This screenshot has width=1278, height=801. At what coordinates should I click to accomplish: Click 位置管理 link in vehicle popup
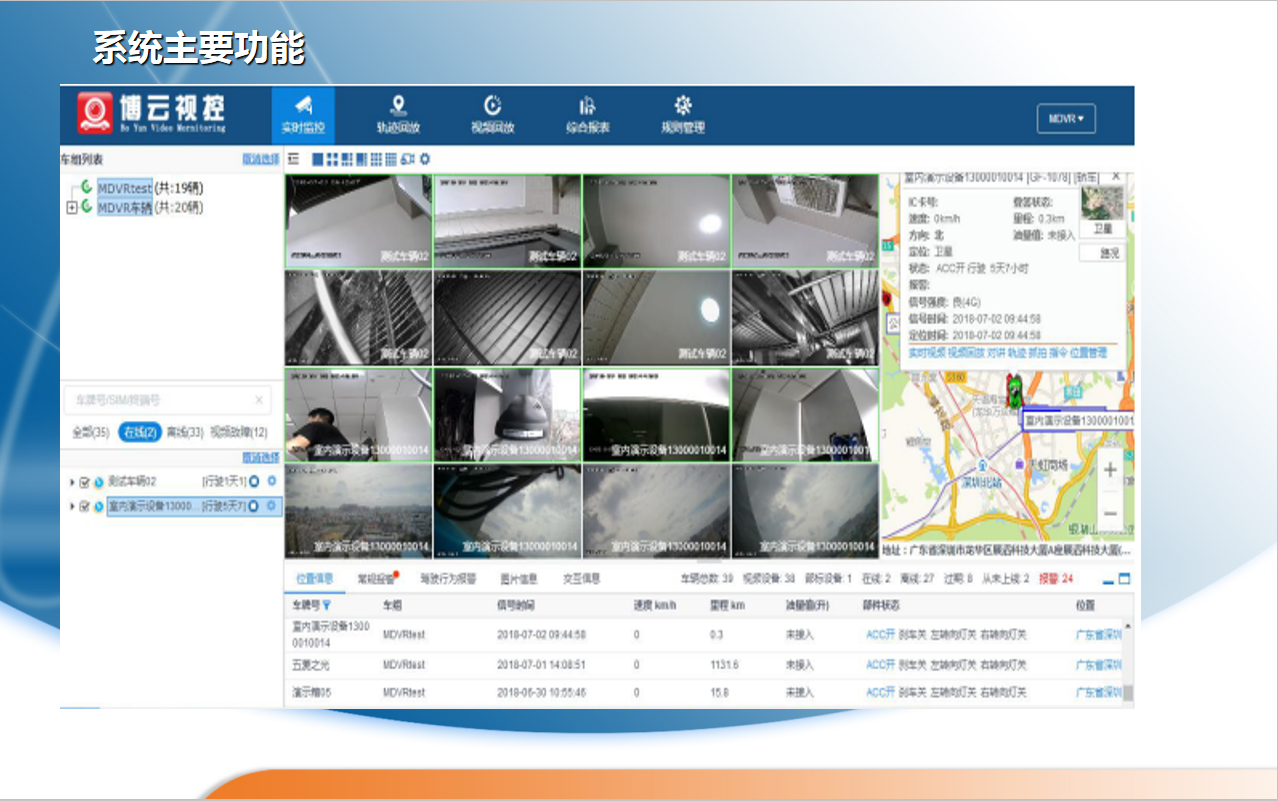[x=1088, y=353]
